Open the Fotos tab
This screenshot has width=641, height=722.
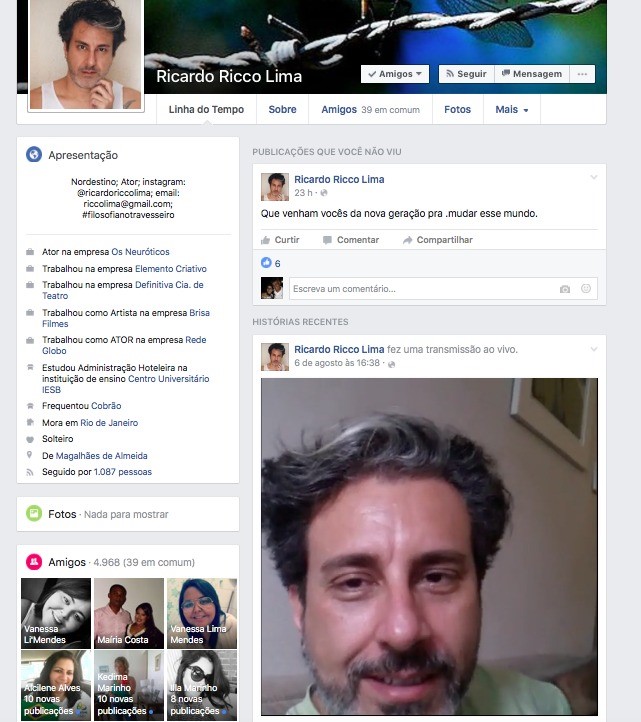(457, 110)
